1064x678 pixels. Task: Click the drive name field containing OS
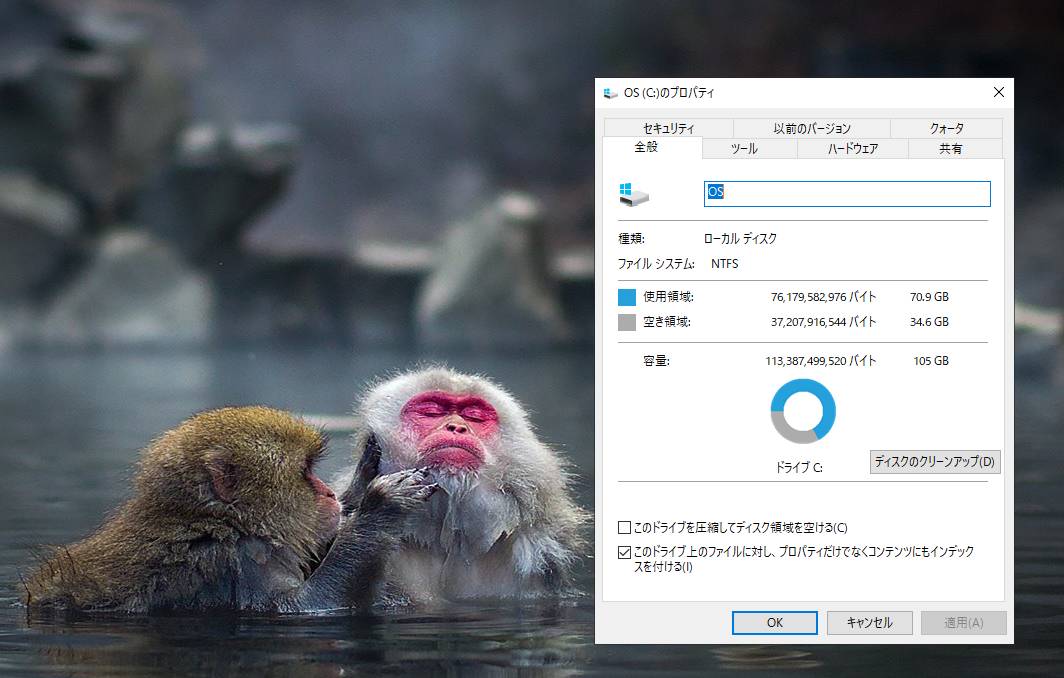pos(847,193)
